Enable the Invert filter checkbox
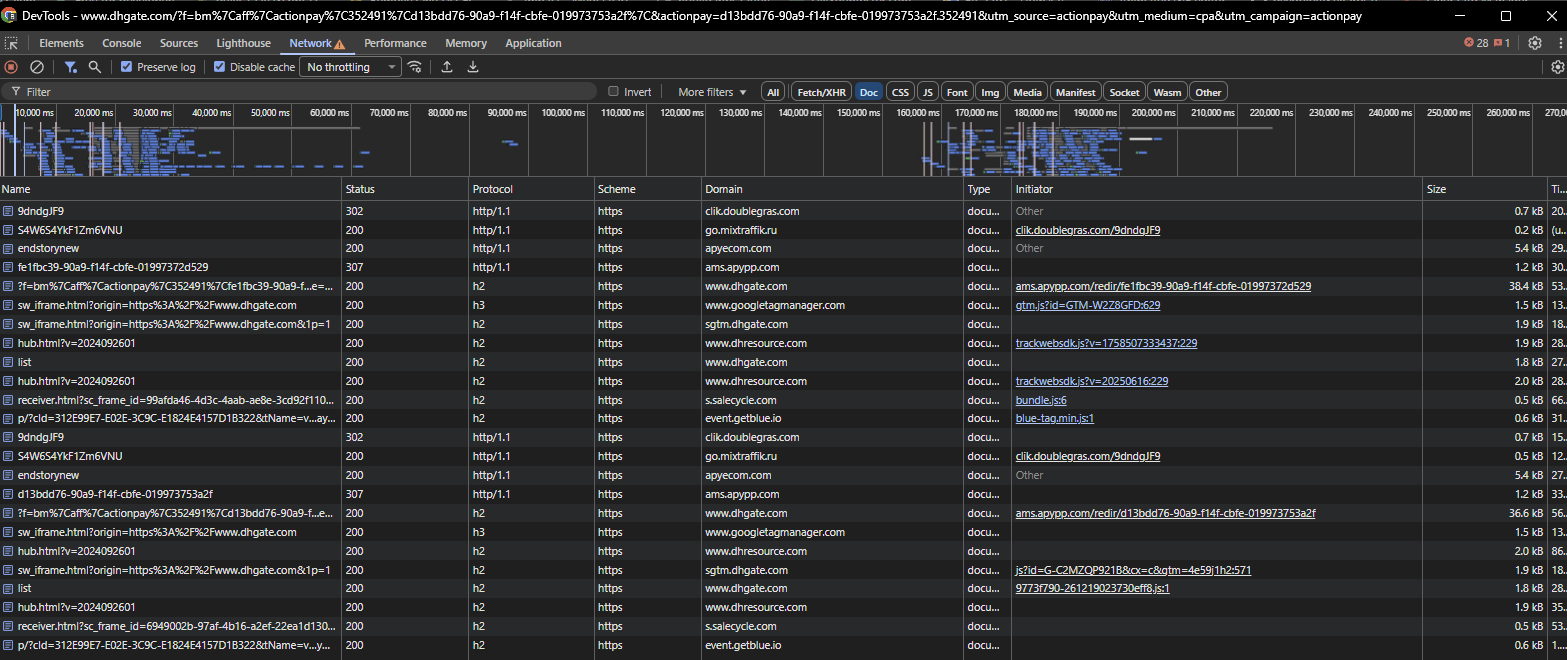Viewport: 1567px width, 660px height. (x=614, y=92)
